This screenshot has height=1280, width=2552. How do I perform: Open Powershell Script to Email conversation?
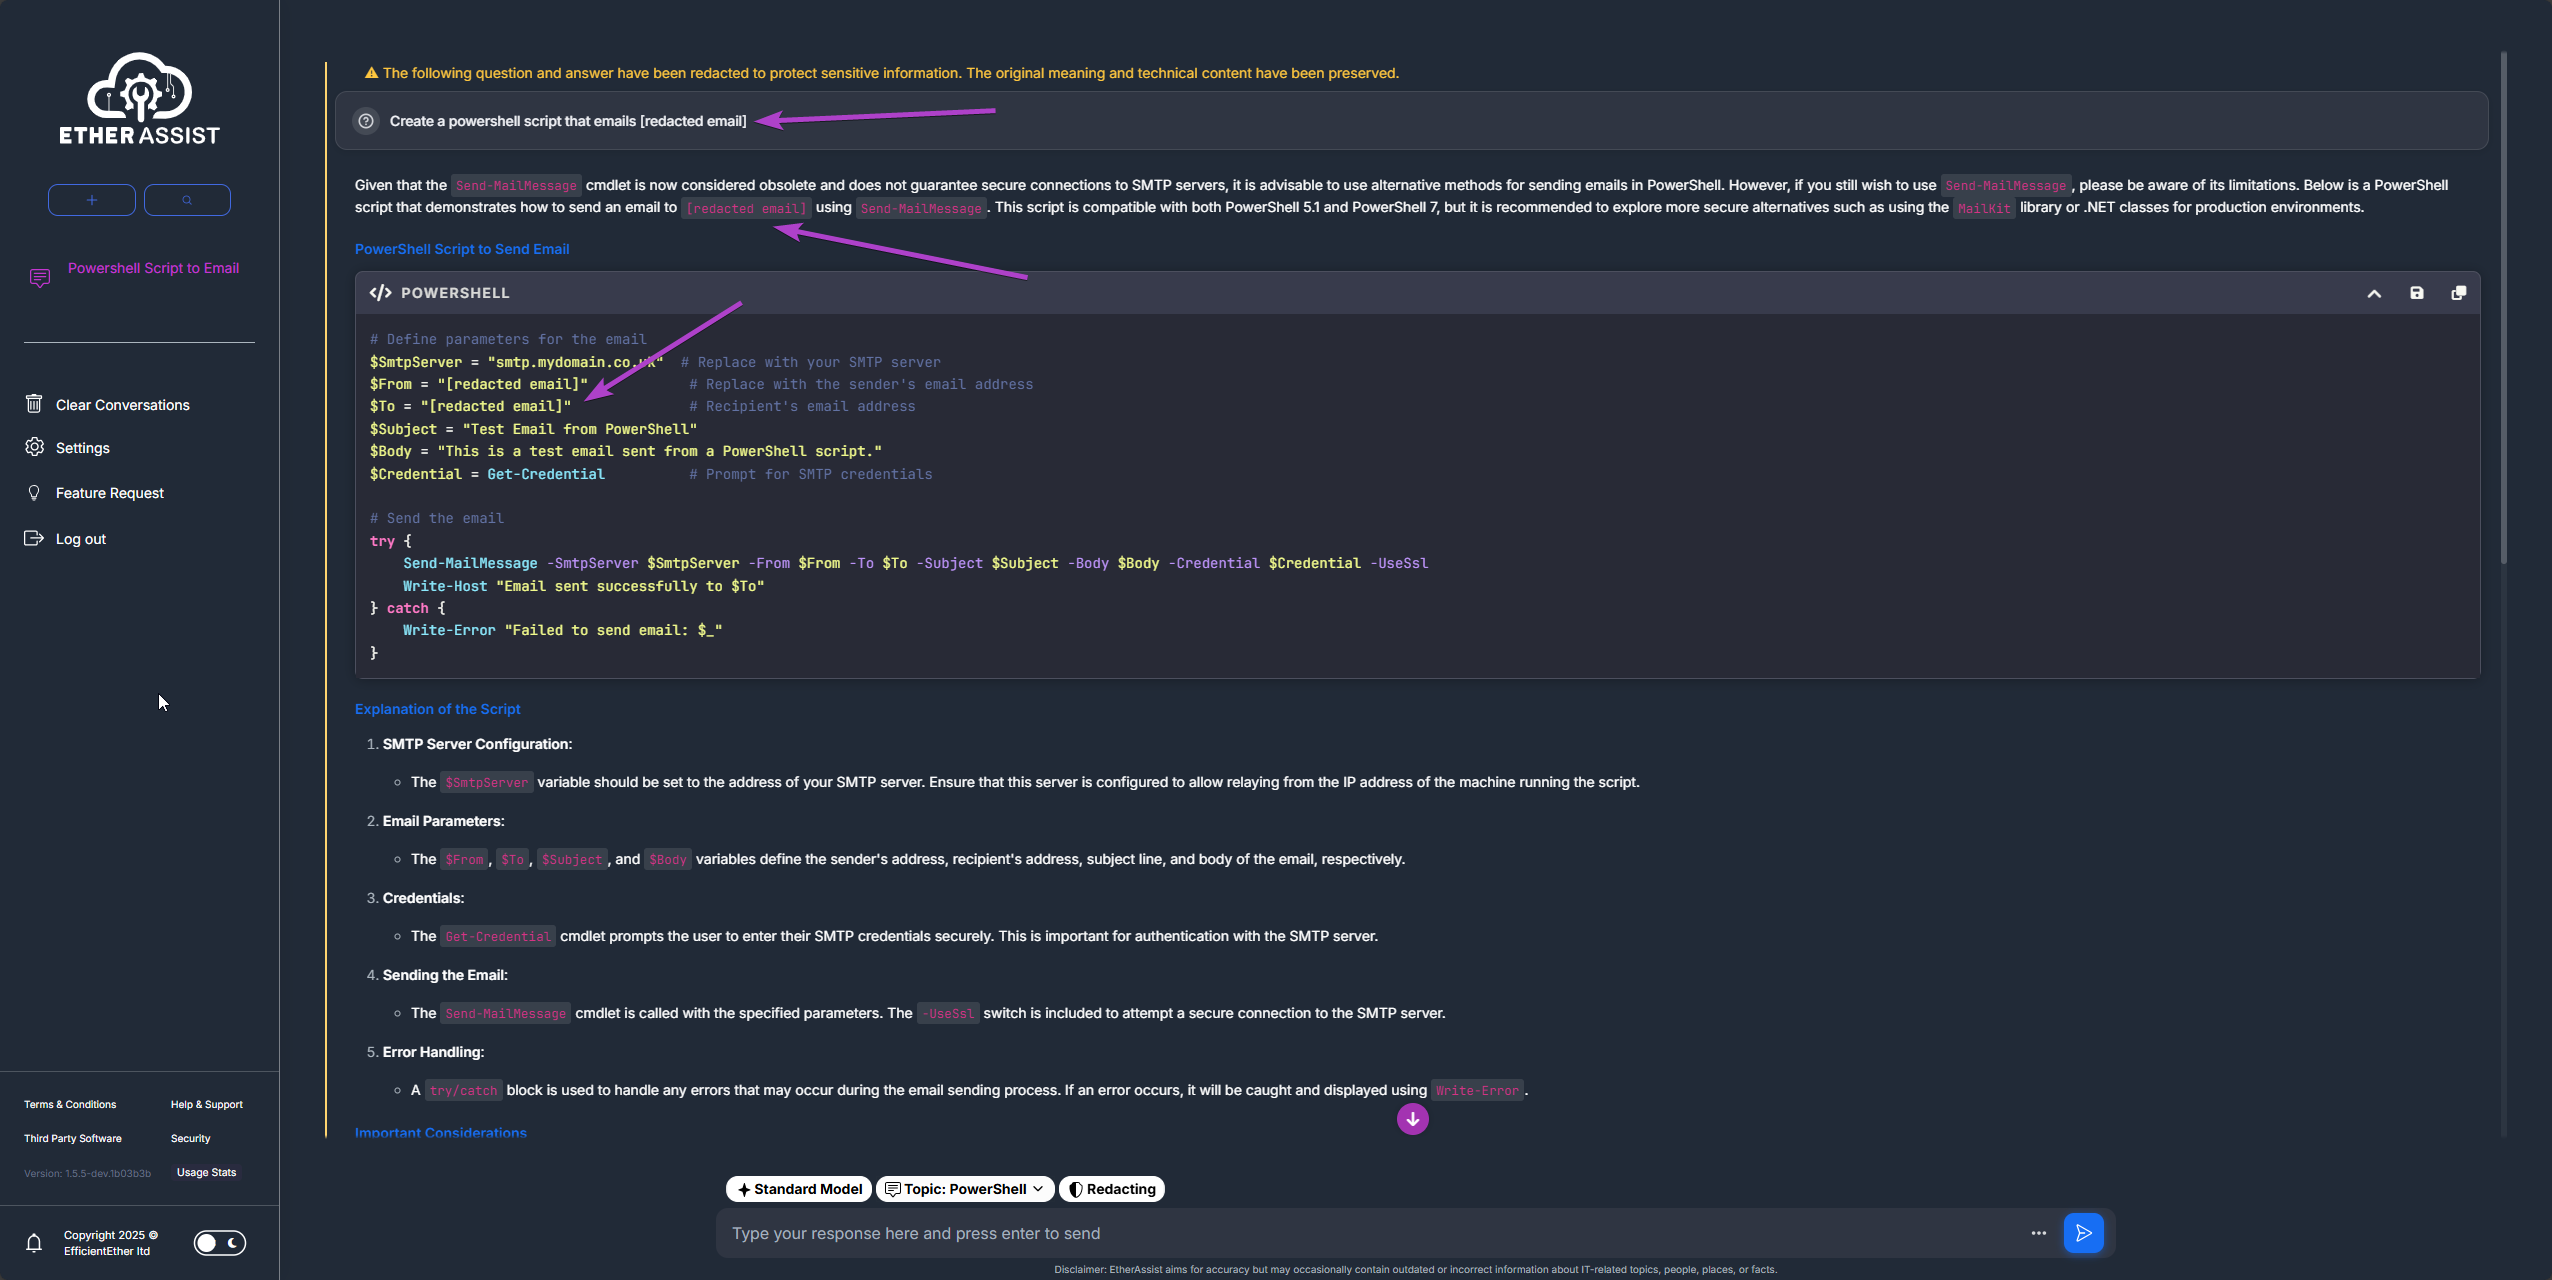point(153,268)
